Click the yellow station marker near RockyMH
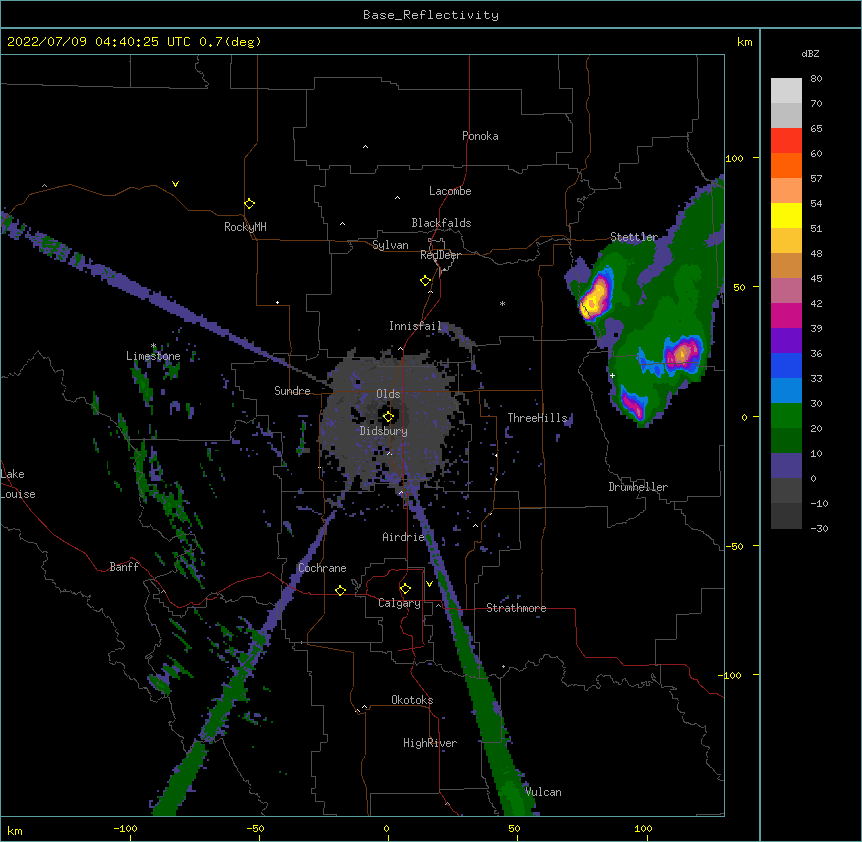Viewport: 862px width, 842px height. tap(249, 203)
